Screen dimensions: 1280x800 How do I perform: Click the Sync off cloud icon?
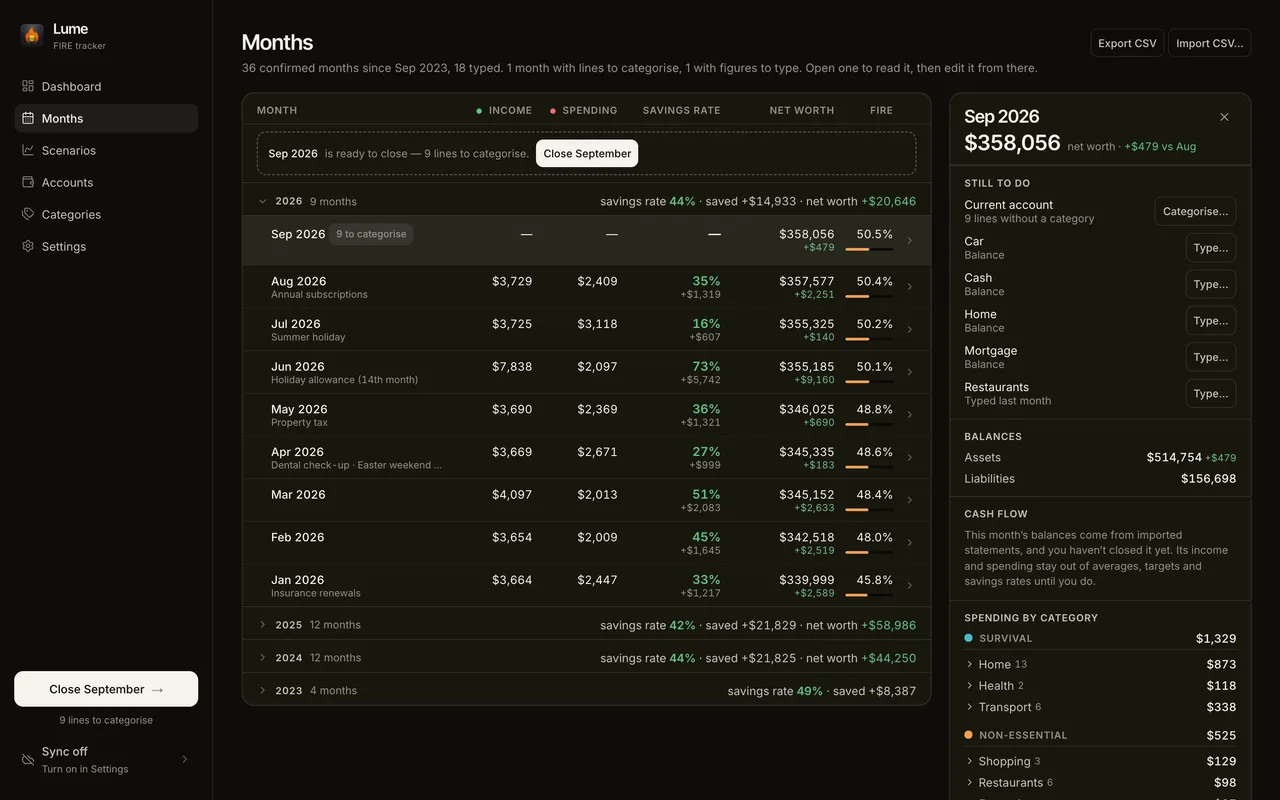pos(28,760)
